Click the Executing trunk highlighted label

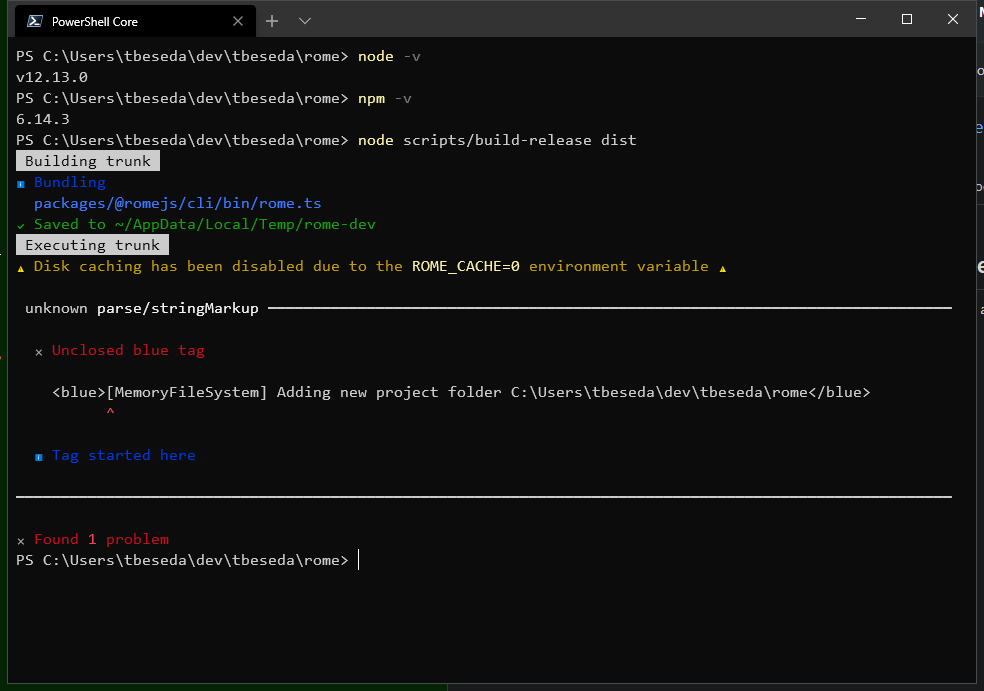click(92, 245)
